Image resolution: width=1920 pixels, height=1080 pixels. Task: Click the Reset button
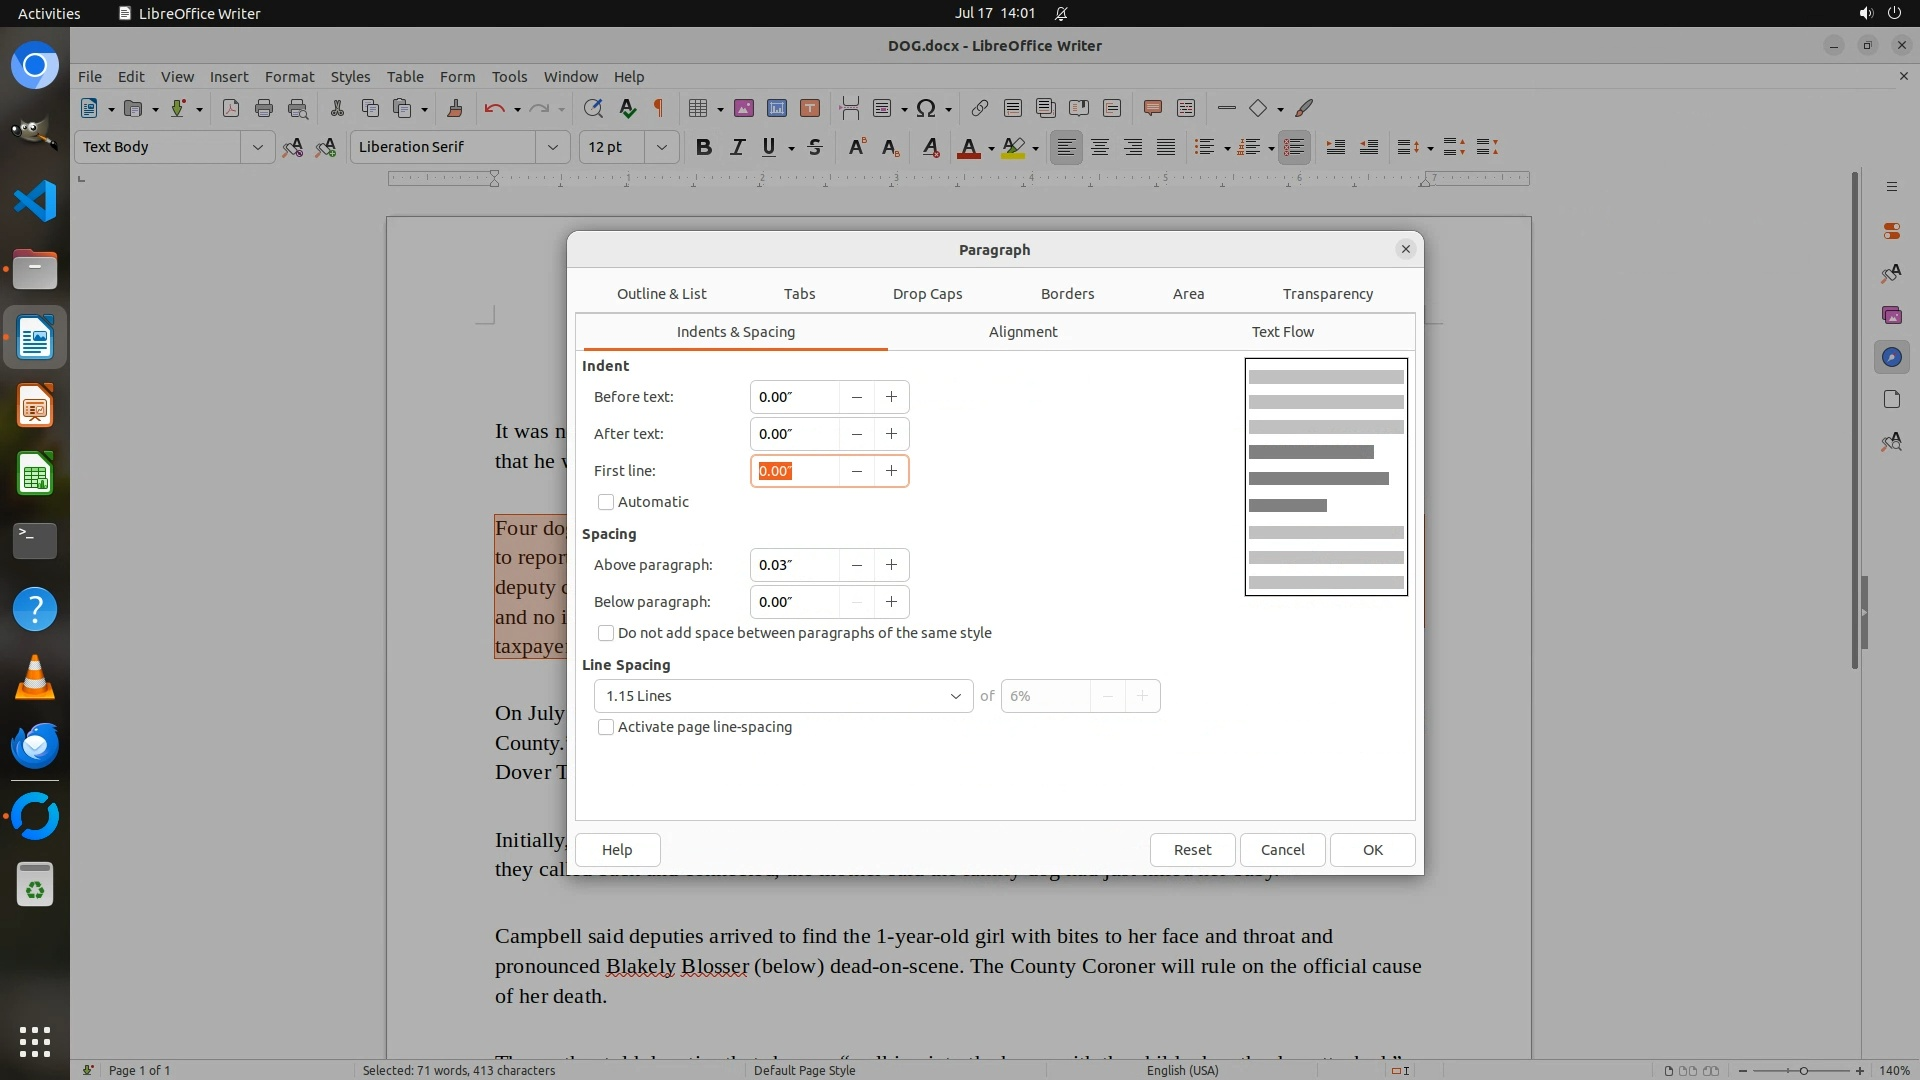pyautogui.click(x=1192, y=850)
